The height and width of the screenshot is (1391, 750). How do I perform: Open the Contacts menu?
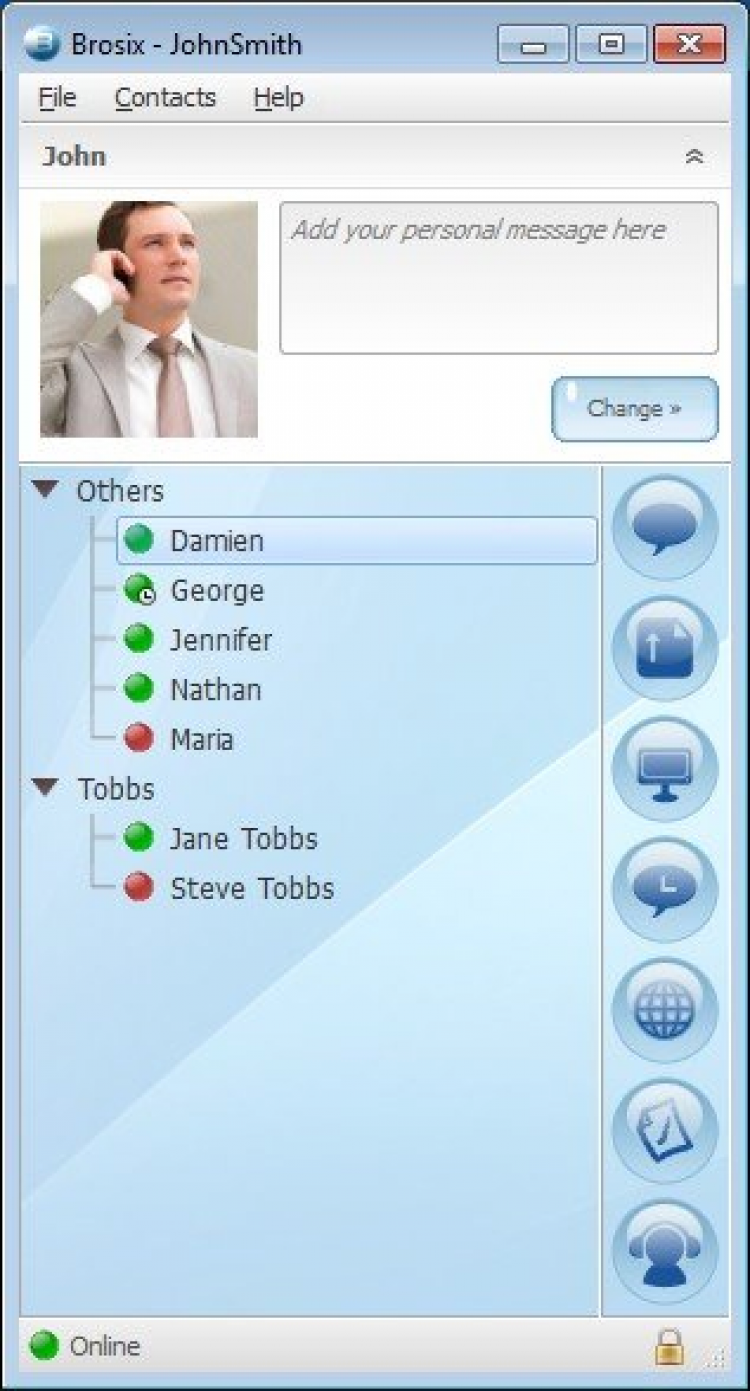165,98
